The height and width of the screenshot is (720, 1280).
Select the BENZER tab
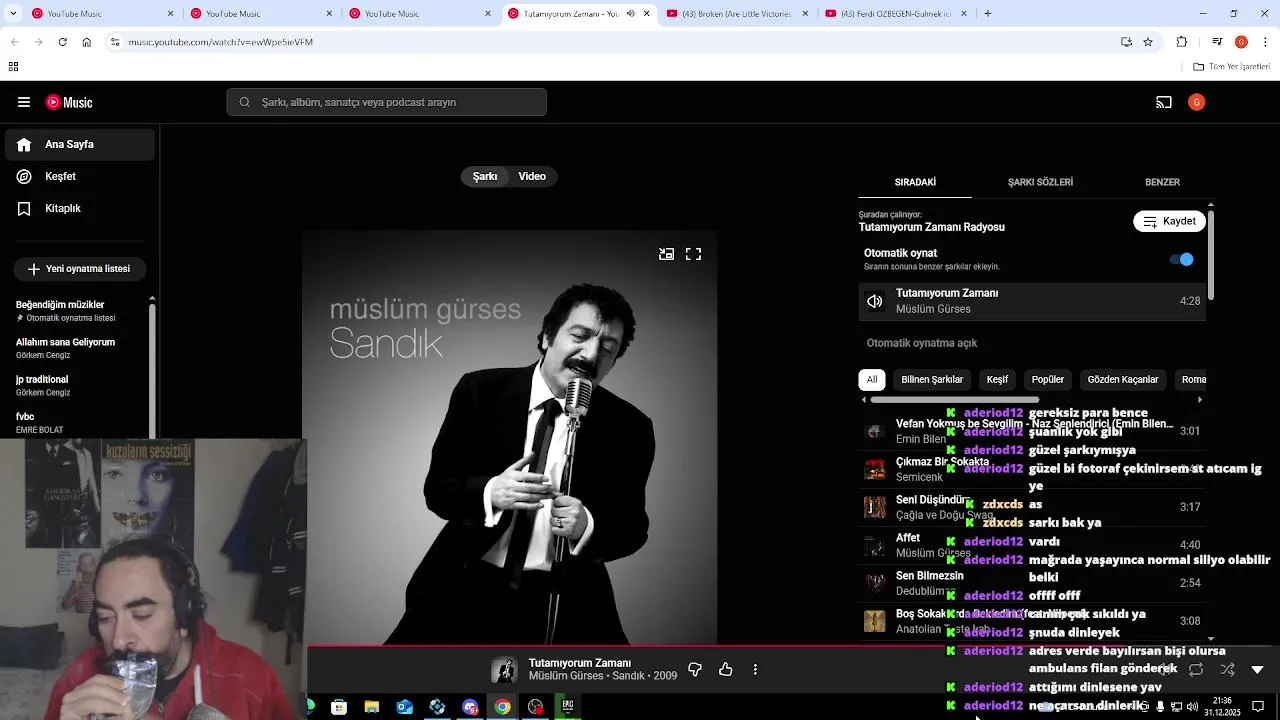point(1162,182)
